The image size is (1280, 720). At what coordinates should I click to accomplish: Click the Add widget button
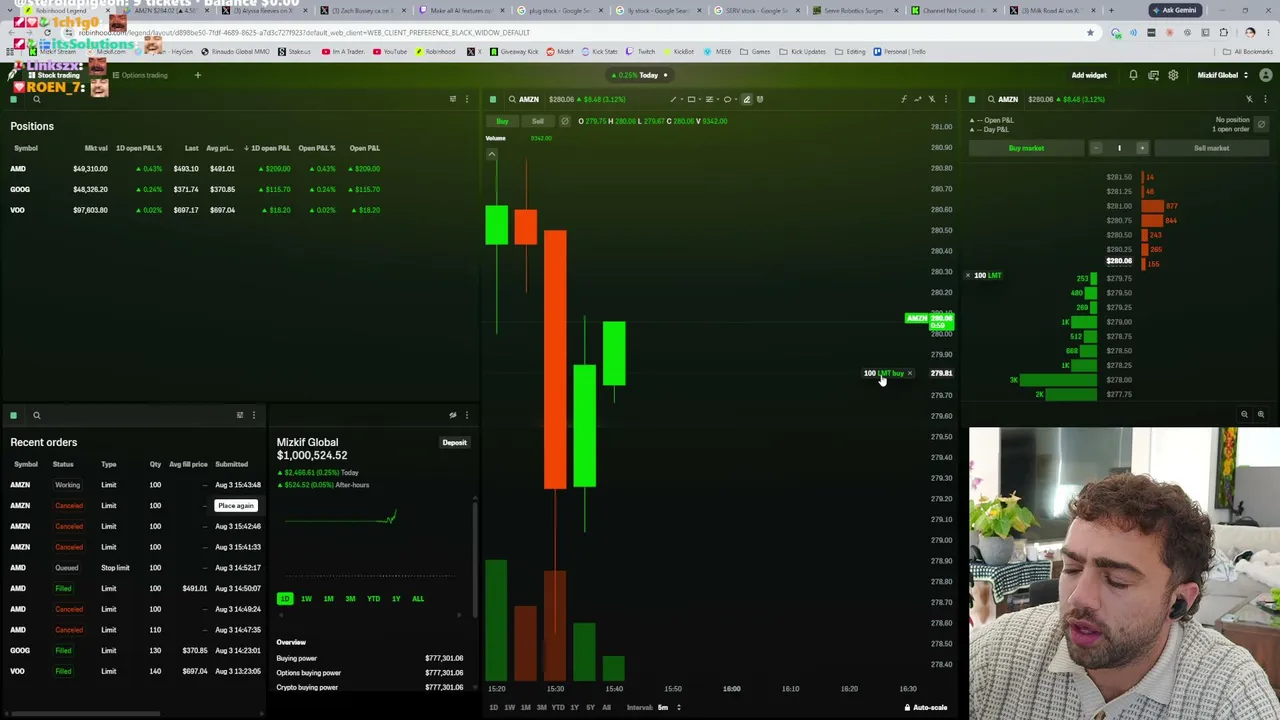1089,75
